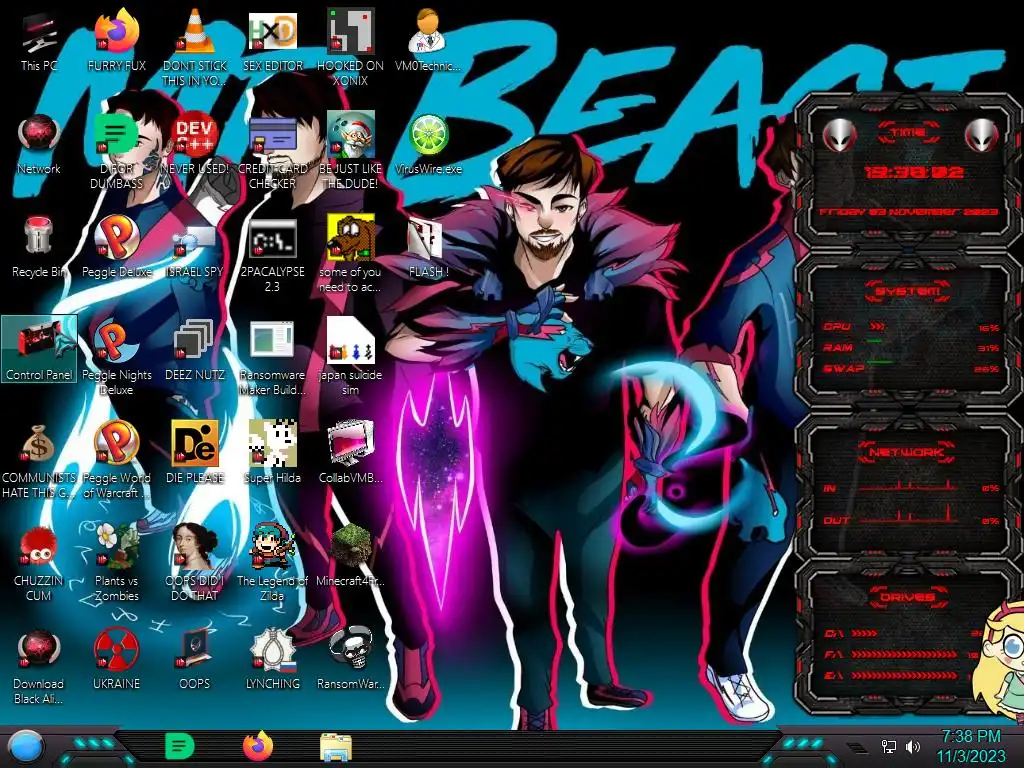Image resolution: width=1024 pixels, height=768 pixels.
Task: Open the green chat-bubble desktop shortcut
Action: [116, 152]
